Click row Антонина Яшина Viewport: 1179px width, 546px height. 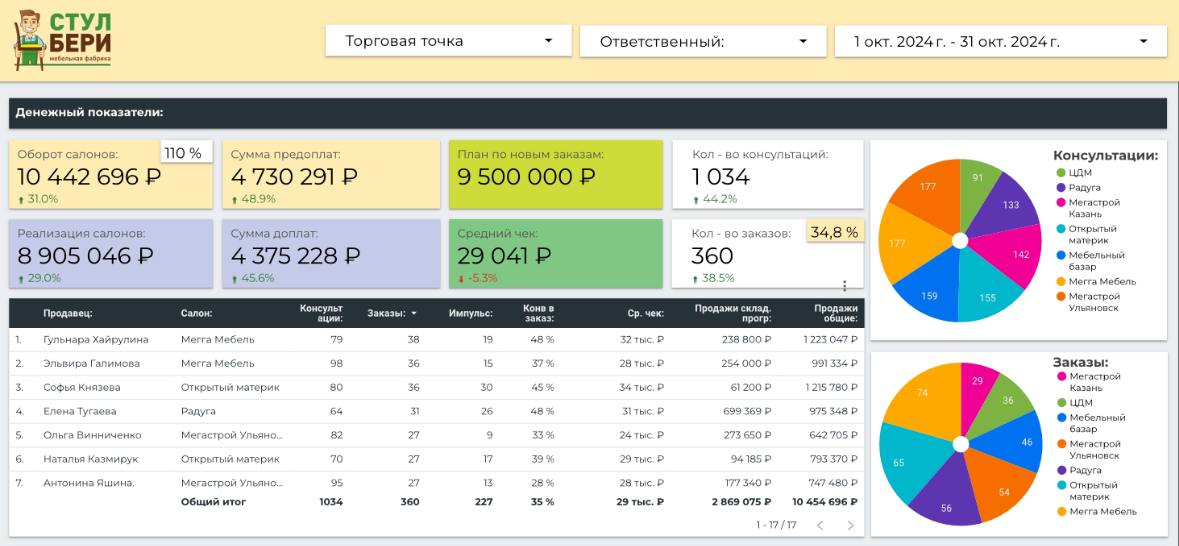[436, 483]
